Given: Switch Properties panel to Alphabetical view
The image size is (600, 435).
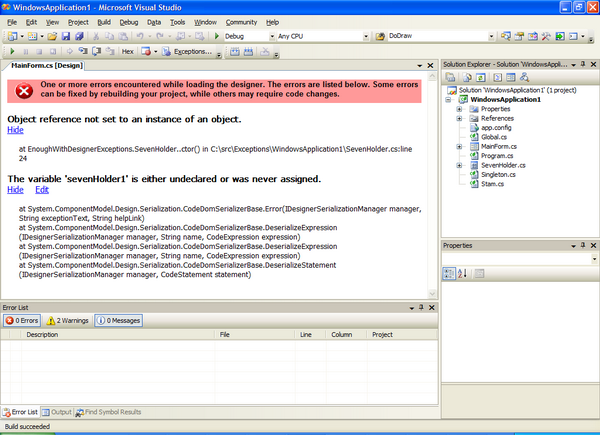Looking at the screenshot, I should pos(462,274).
